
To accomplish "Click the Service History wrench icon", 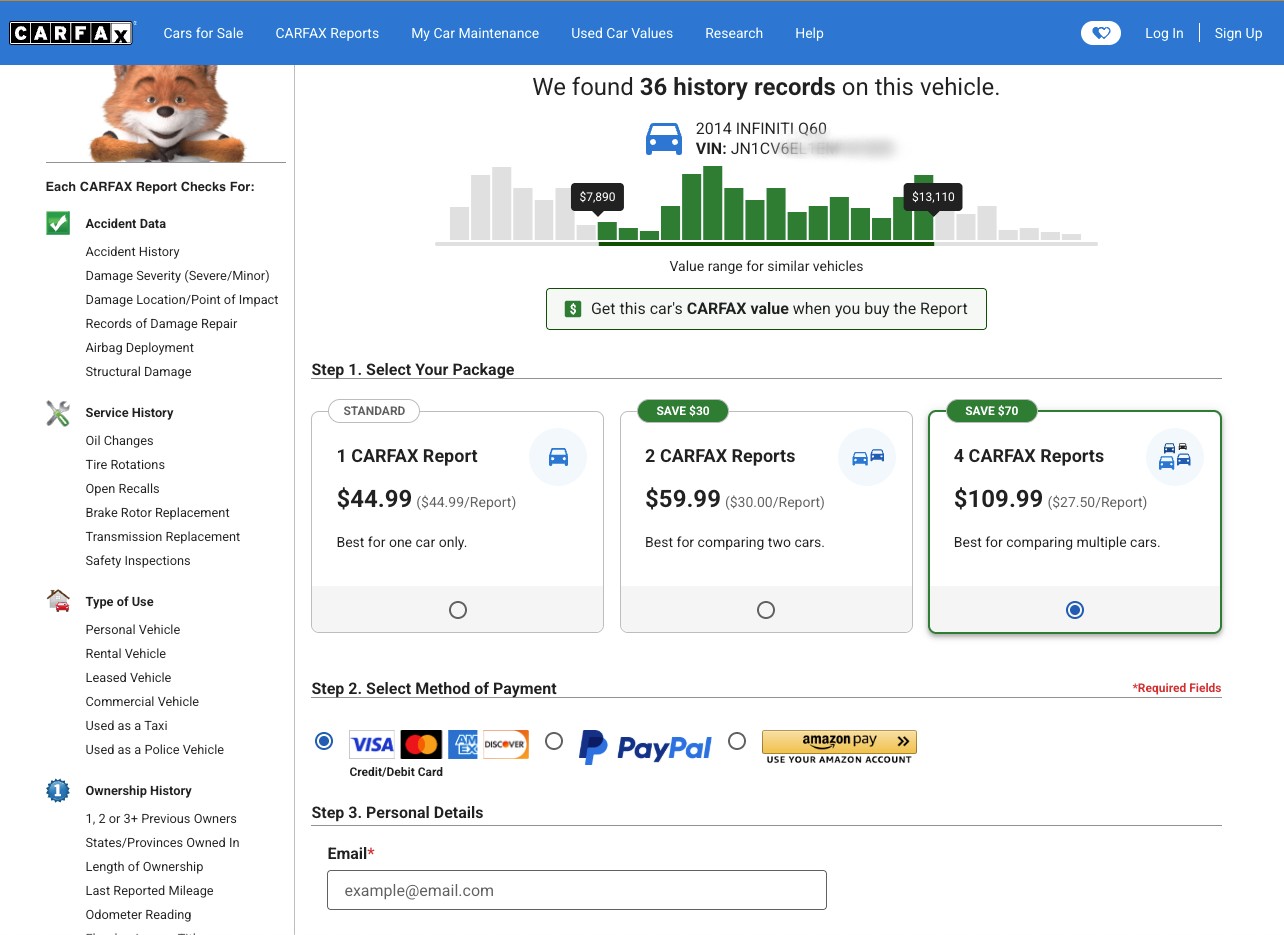I will click(57, 413).
